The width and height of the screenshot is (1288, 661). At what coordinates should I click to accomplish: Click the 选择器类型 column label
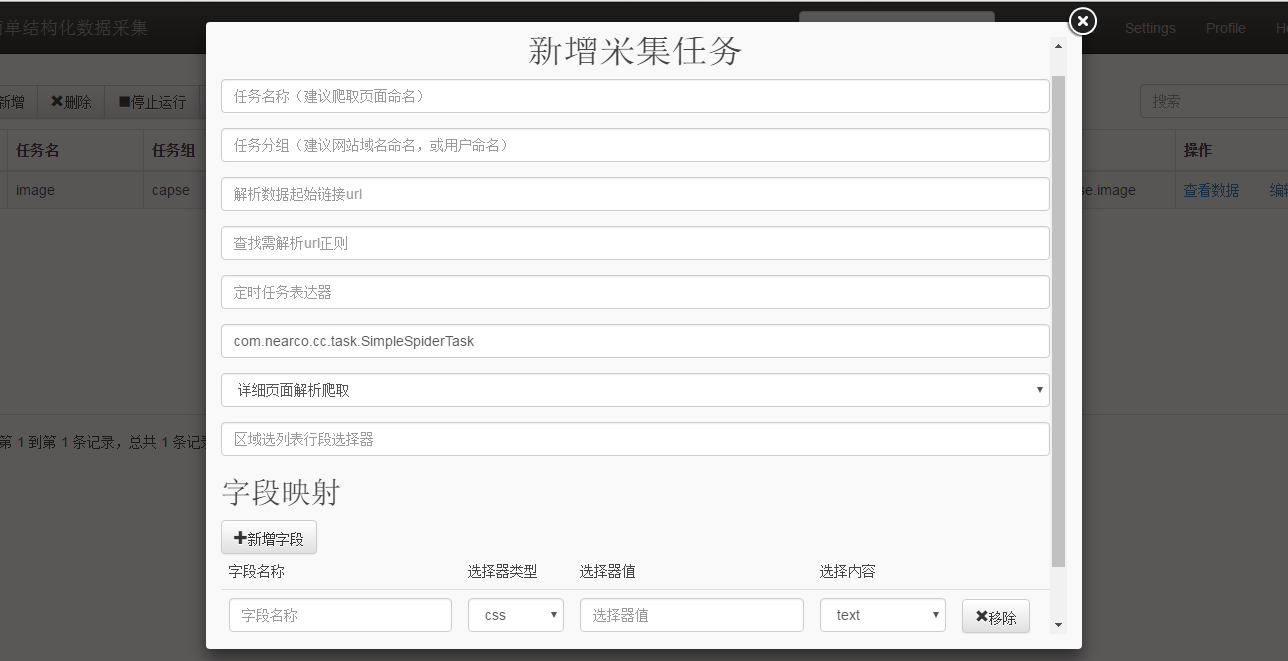502,571
